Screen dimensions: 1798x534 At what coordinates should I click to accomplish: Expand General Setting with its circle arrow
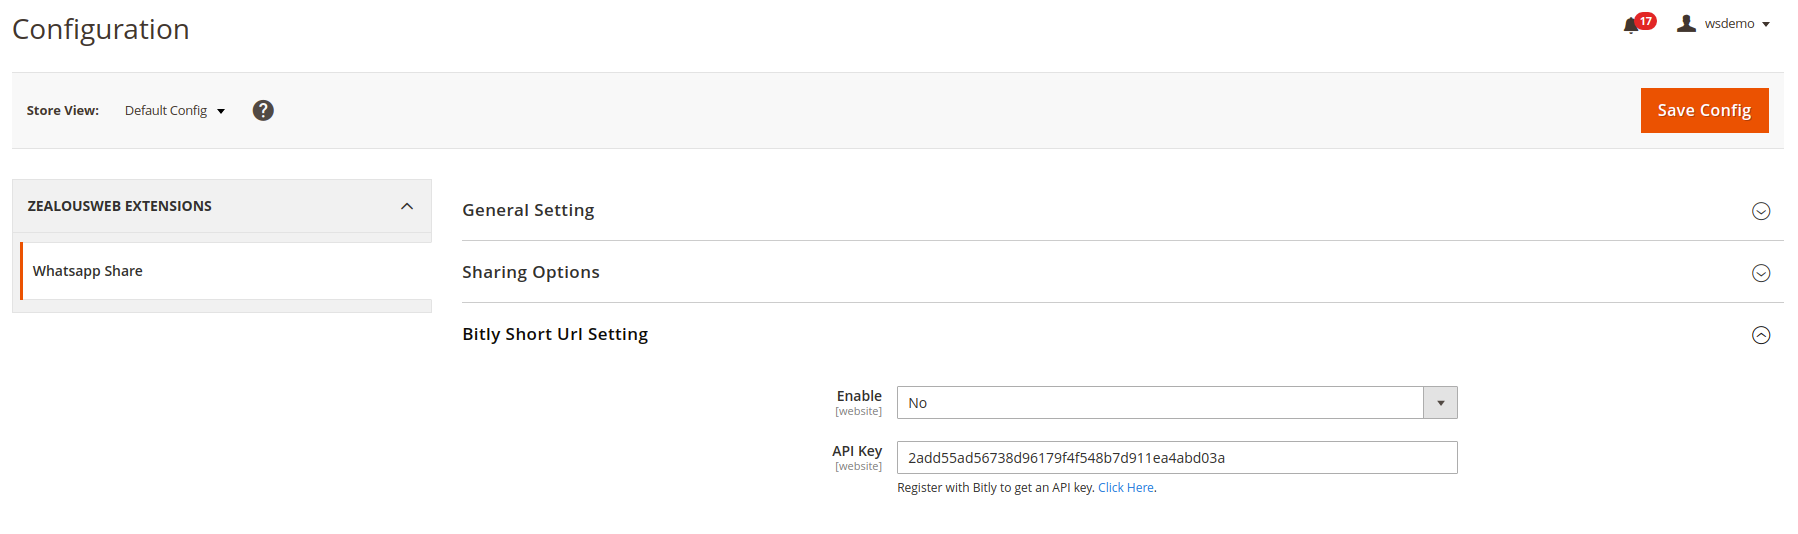point(1761,211)
